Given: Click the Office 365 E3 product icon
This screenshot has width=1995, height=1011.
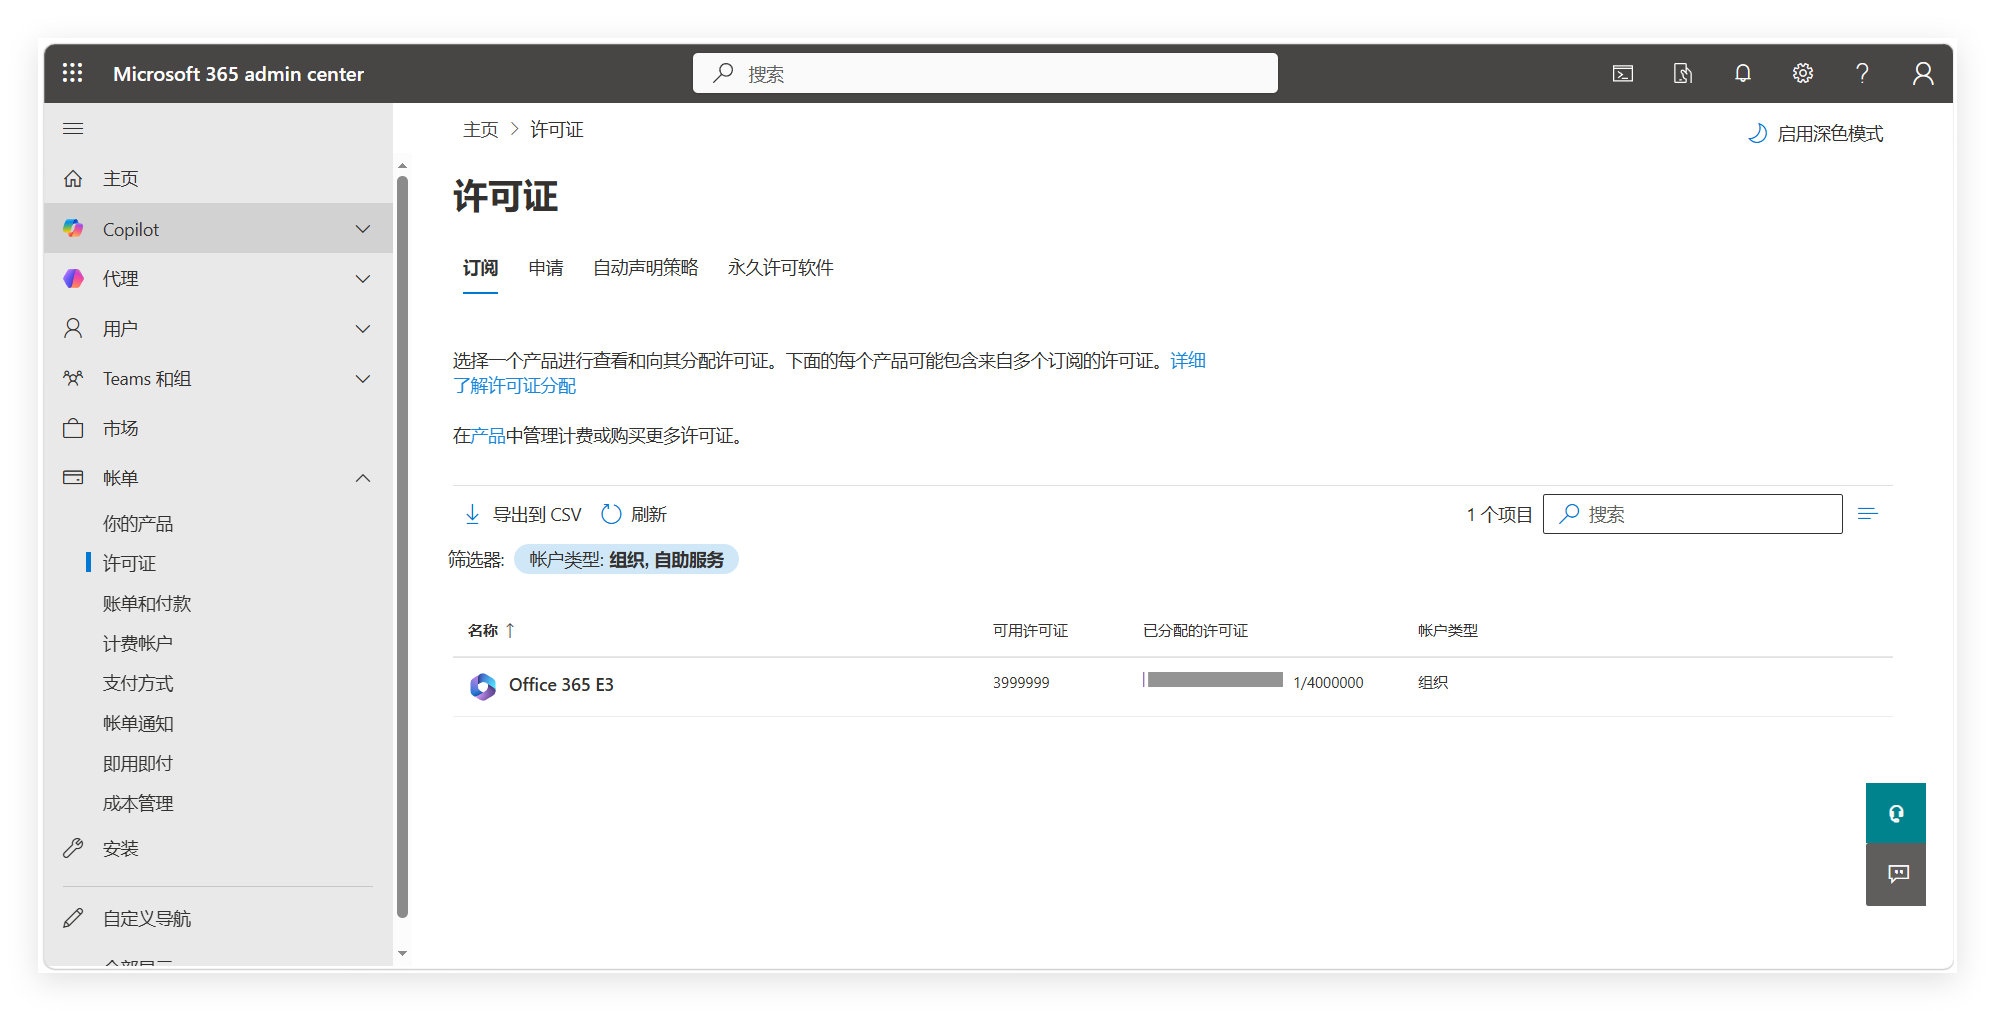Looking at the screenshot, I should click(x=483, y=686).
